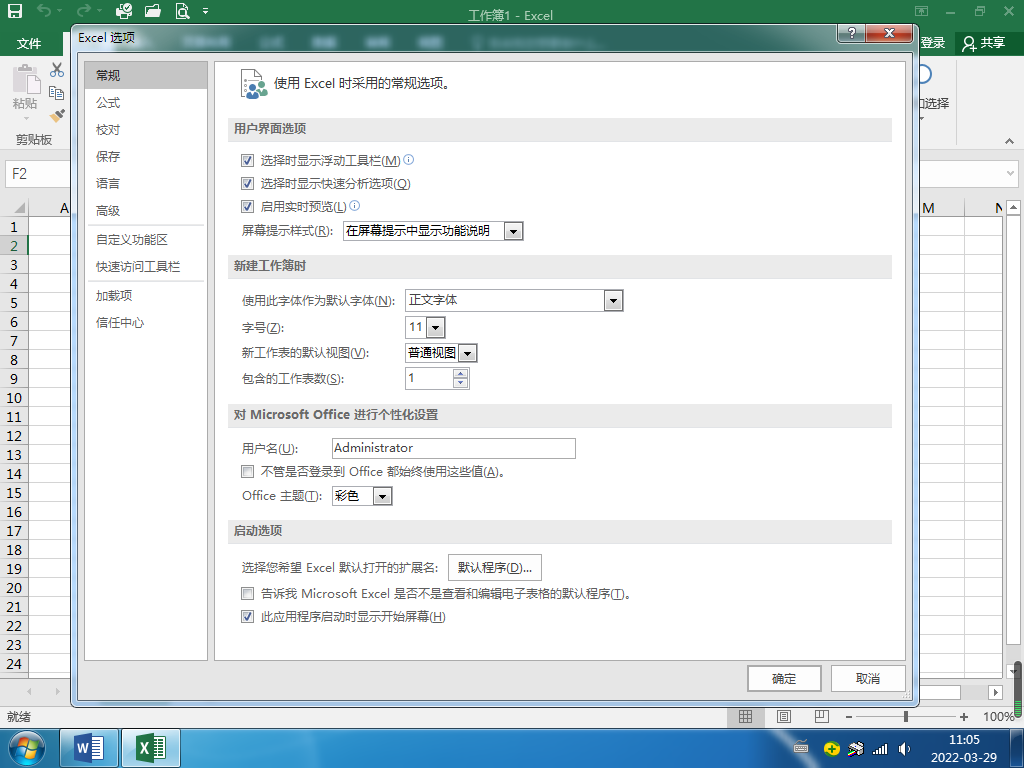Open ScreenTip style dropdown
The image size is (1024, 768).
click(x=513, y=231)
